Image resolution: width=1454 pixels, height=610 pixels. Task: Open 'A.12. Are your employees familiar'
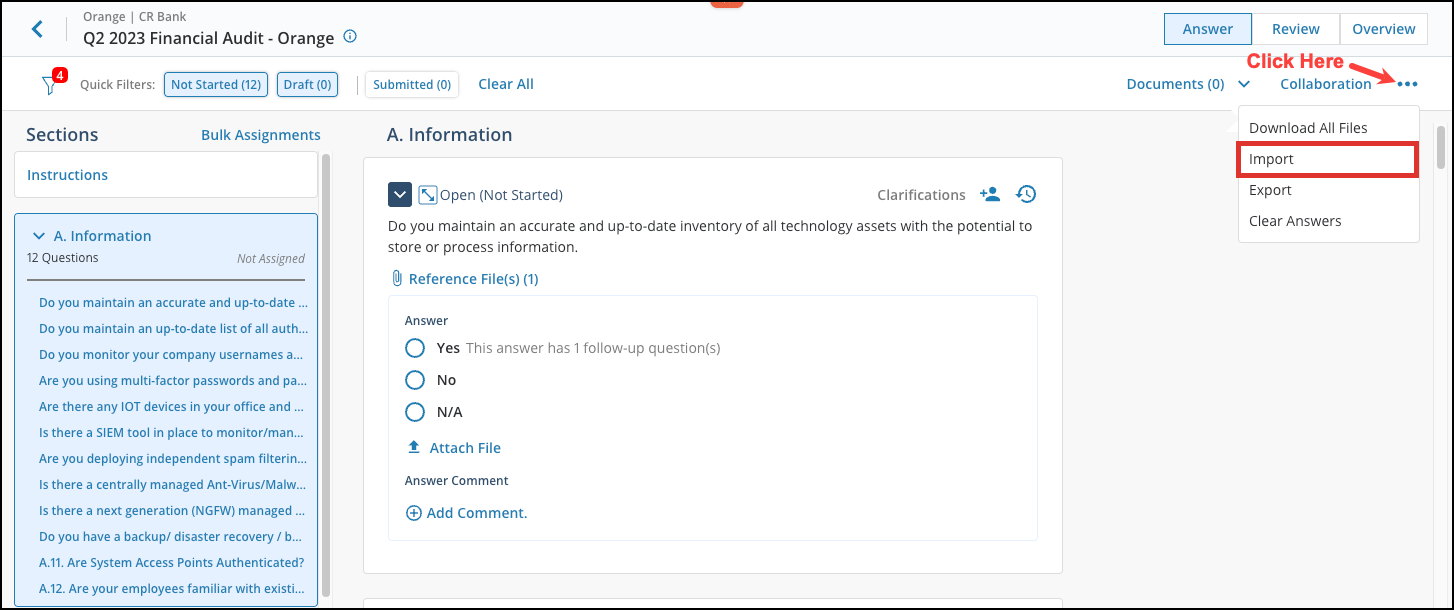pyautogui.click(x=173, y=588)
